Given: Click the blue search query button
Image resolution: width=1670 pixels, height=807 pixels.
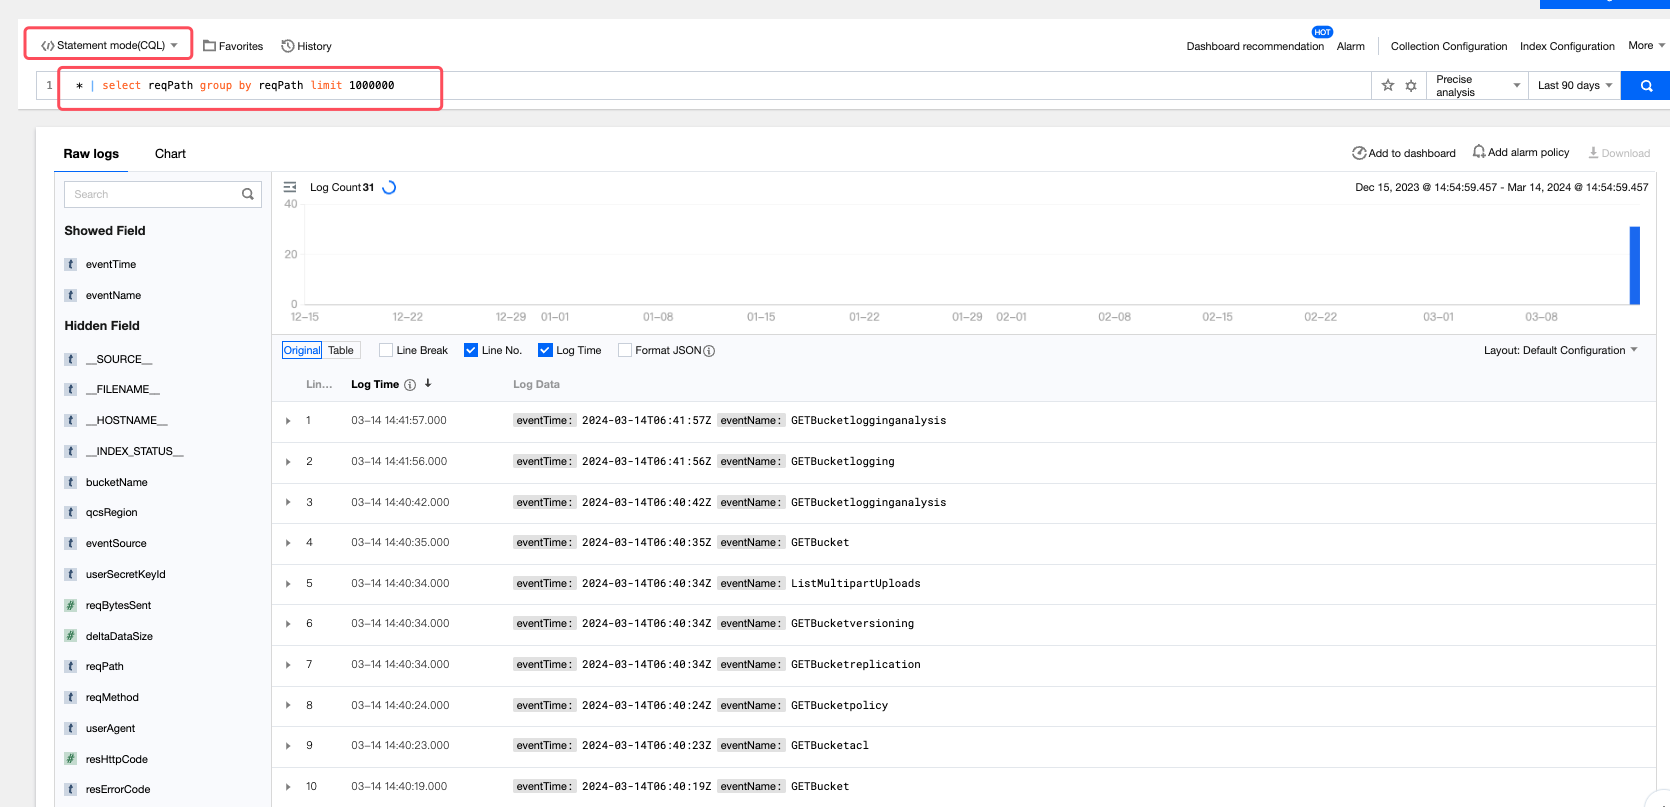Looking at the screenshot, I should pos(1645,86).
